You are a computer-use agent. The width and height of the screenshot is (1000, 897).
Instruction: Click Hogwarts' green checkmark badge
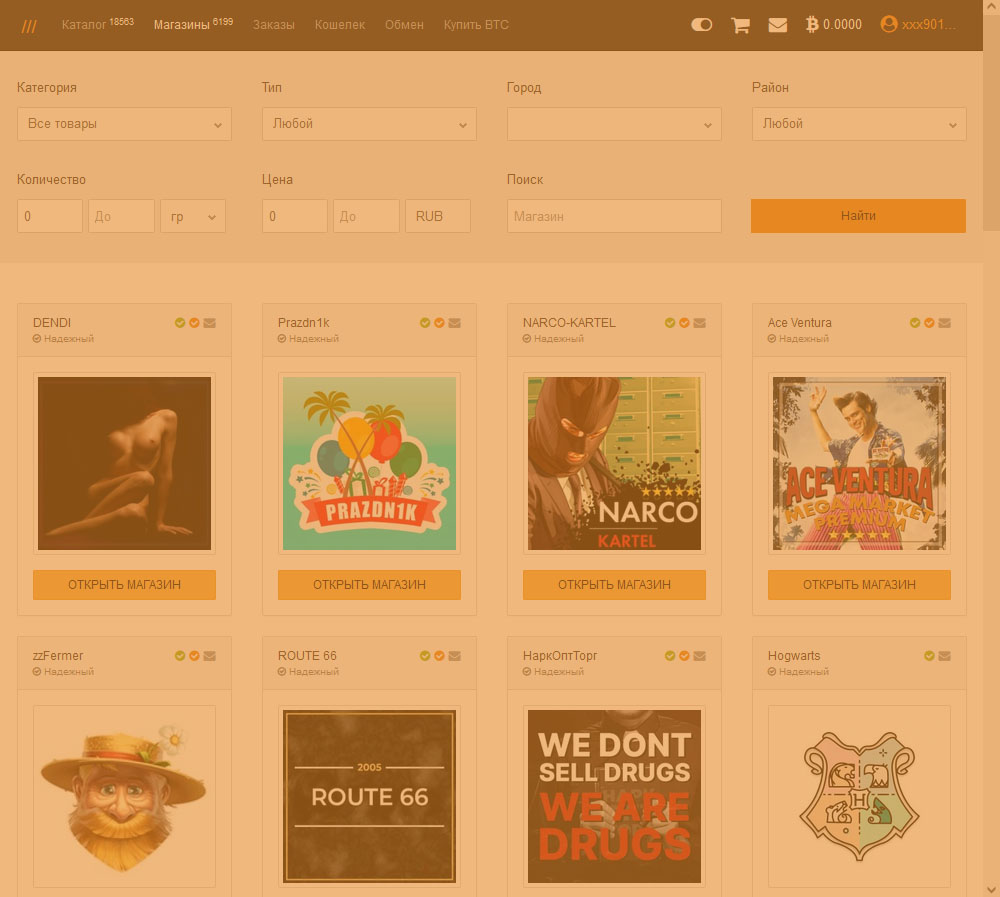[x=929, y=656]
